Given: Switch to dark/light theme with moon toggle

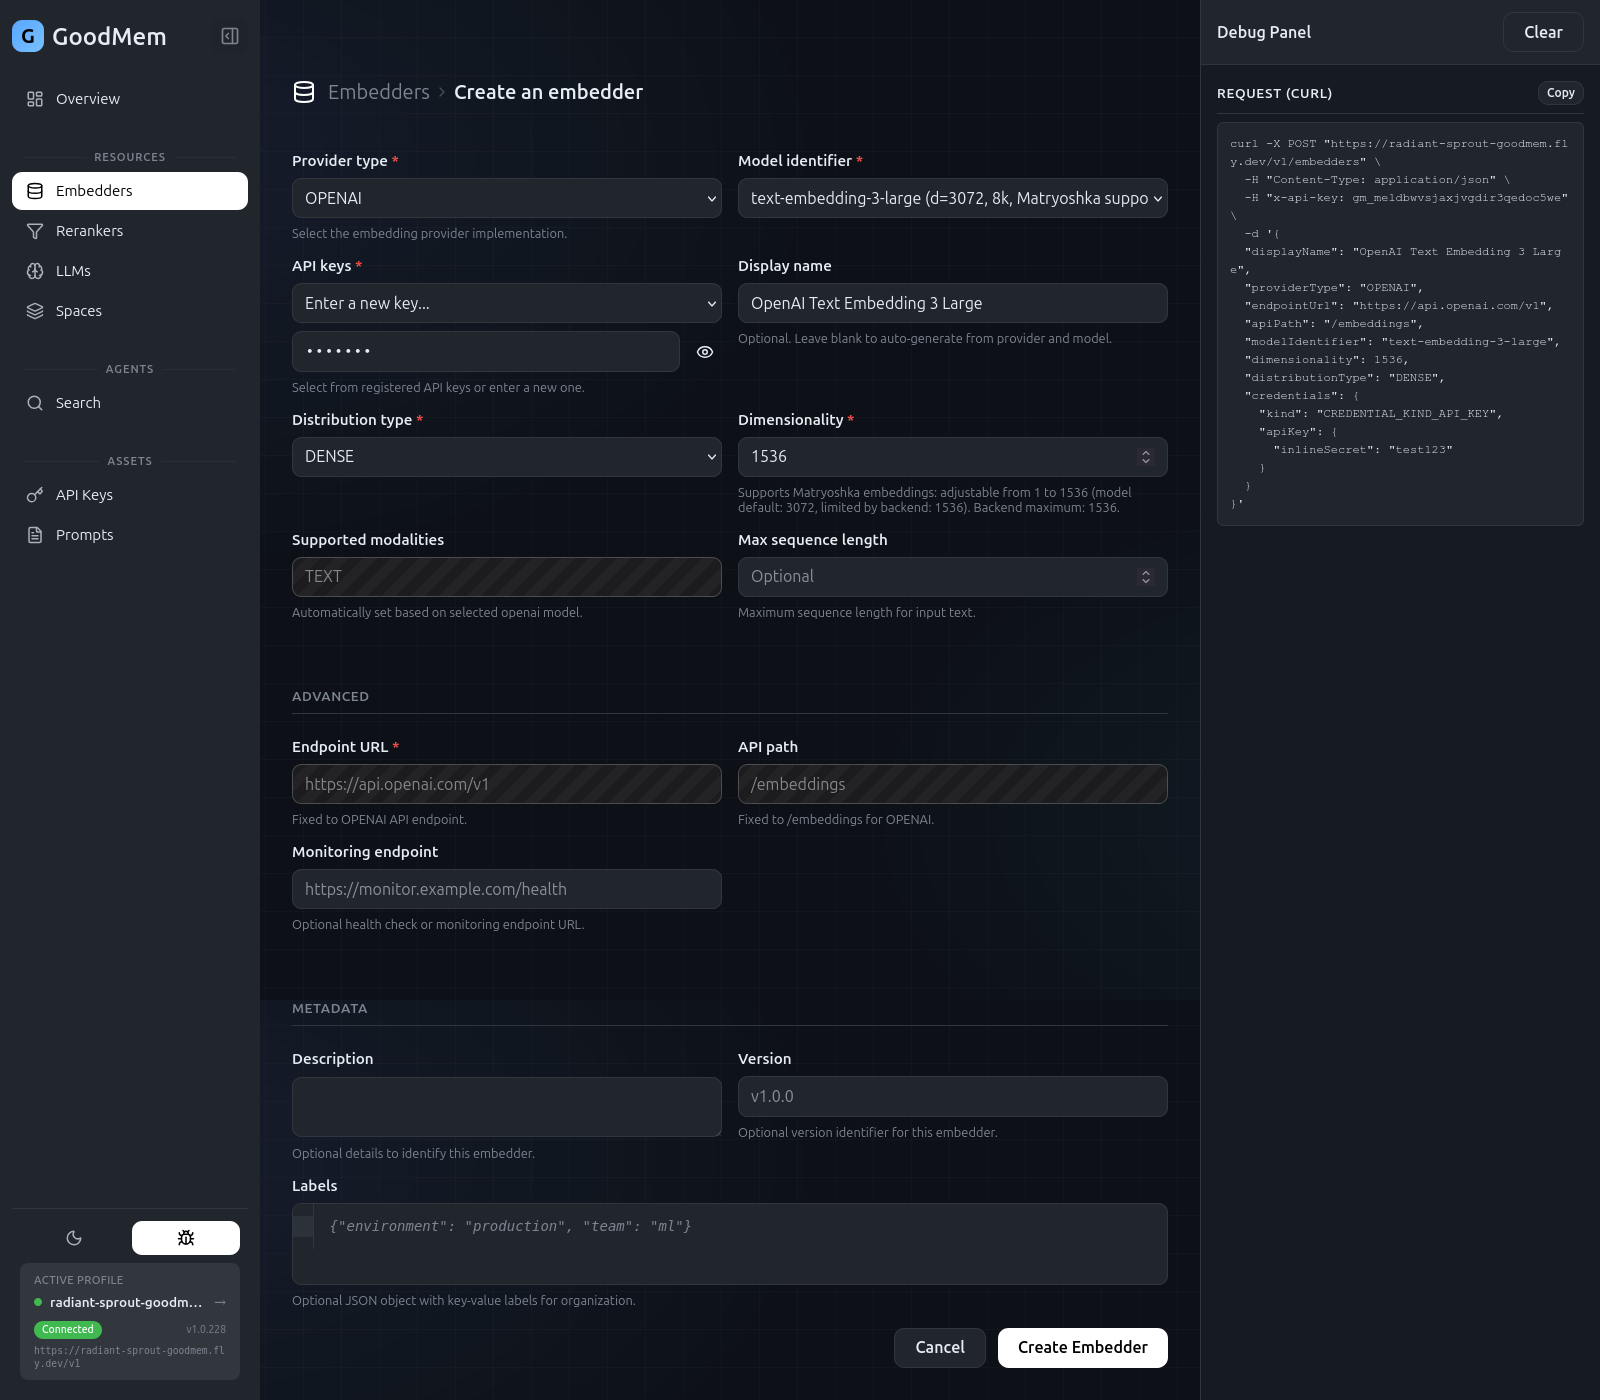Looking at the screenshot, I should [75, 1237].
